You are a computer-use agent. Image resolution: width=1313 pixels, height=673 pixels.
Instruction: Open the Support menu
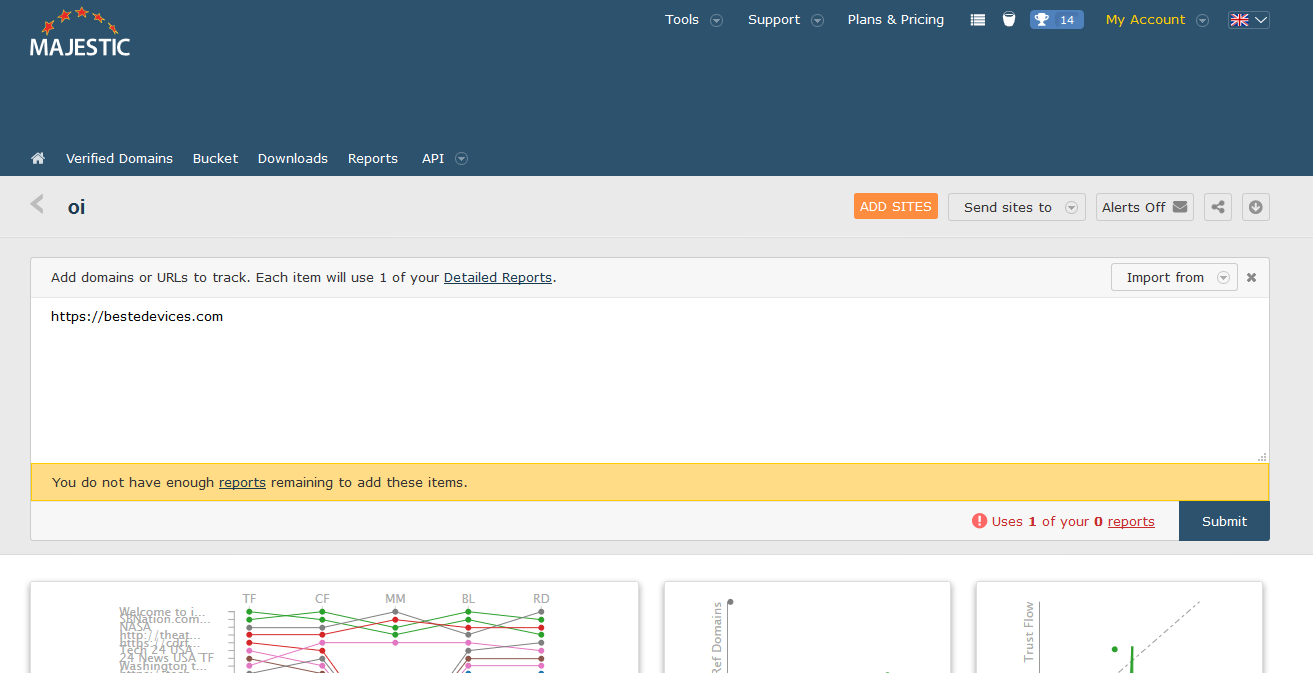(774, 20)
